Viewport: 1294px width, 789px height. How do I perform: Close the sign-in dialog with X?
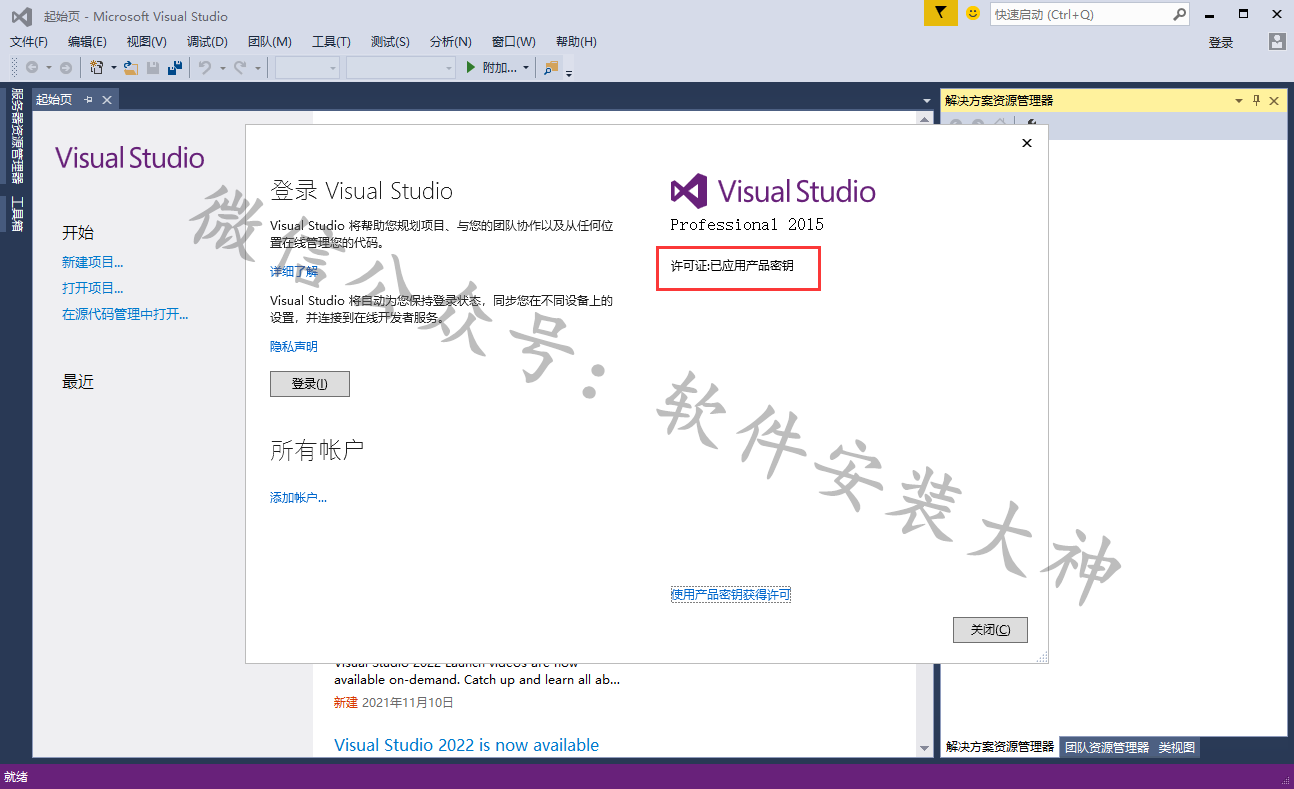1027,143
